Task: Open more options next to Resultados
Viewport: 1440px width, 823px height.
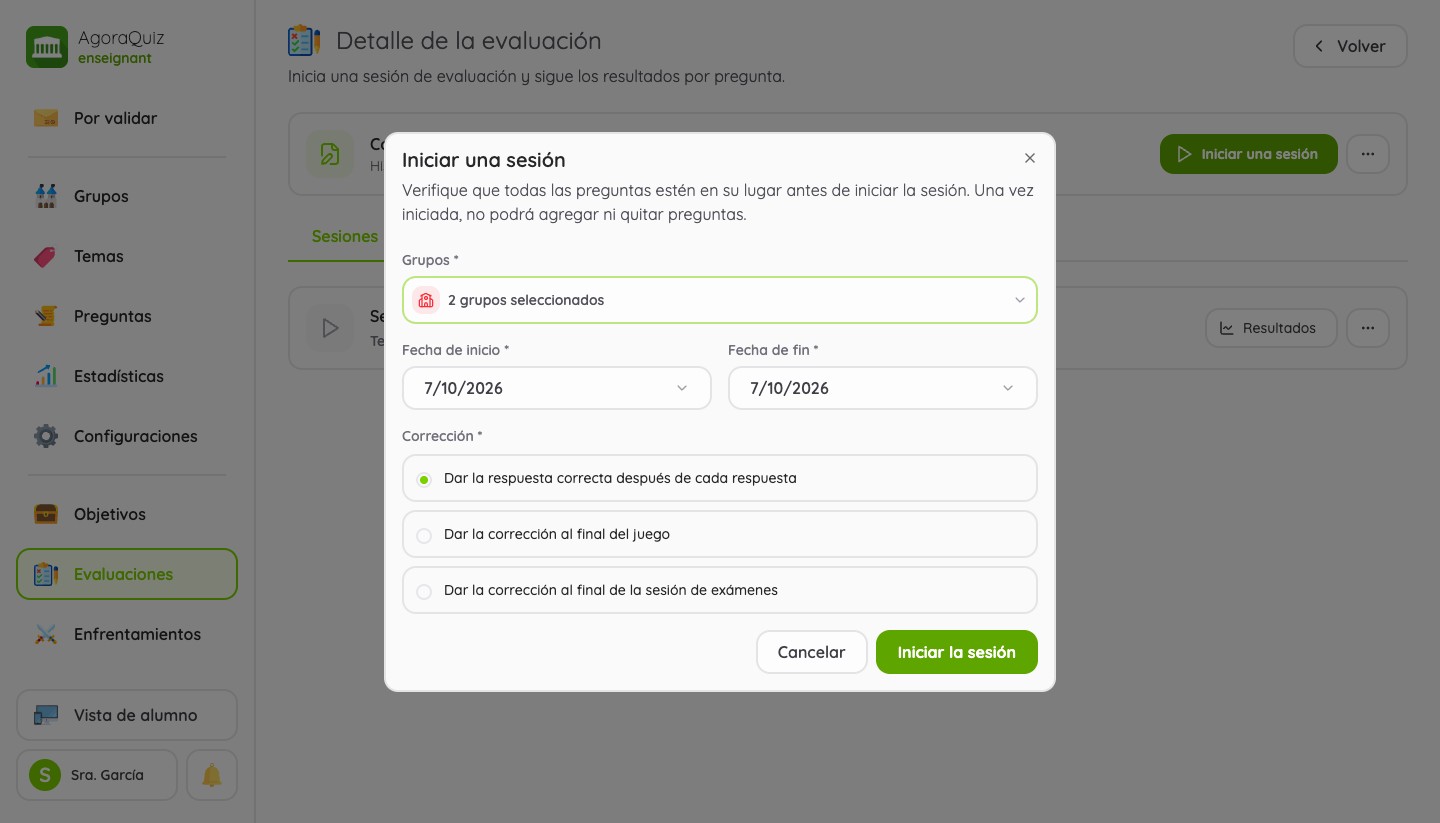Action: 1368,328
